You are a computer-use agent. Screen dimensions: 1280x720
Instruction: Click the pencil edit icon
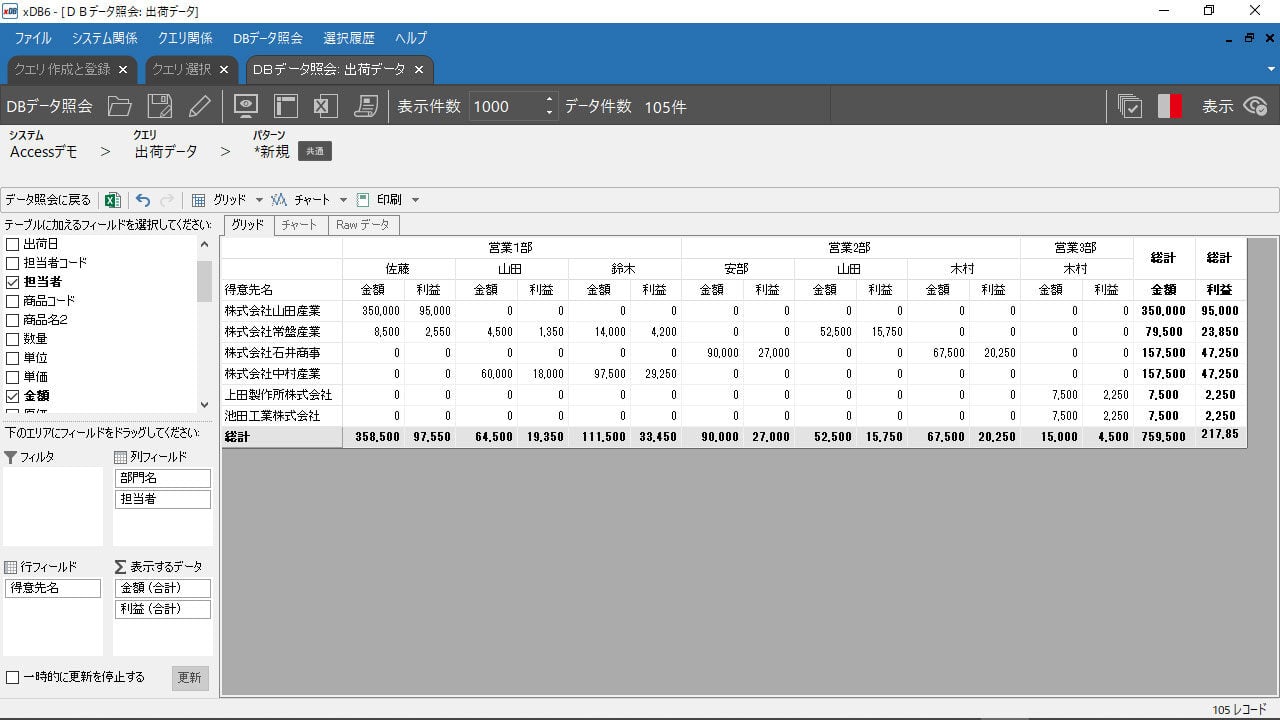point(199,106)
